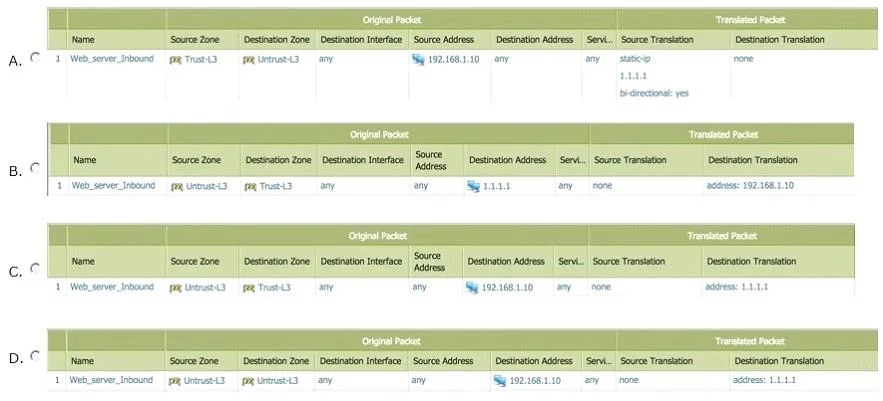The image size is (883, 401).
Task: Click row number 1 in table A
Action: (x=58, y=59)
